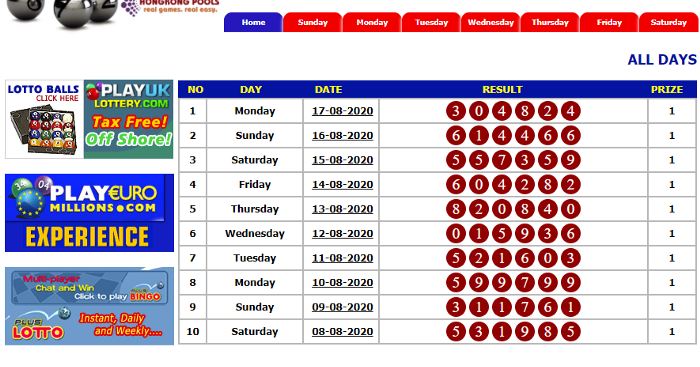Switch to the Sunday tab
The image size is (700, 367).
point(312,22)
